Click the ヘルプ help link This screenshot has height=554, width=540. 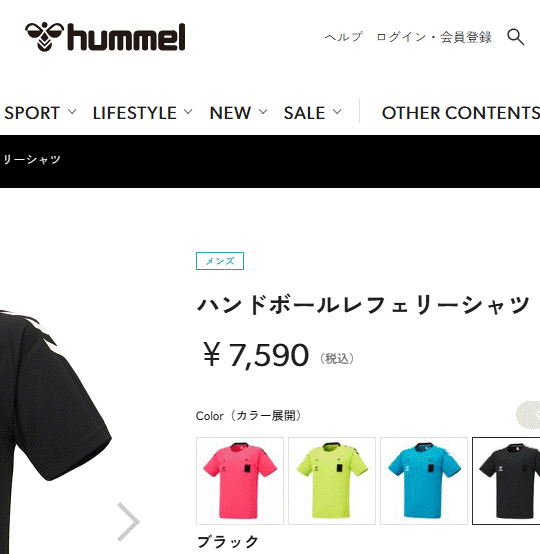pyautogui.click(x=344, y=37)
